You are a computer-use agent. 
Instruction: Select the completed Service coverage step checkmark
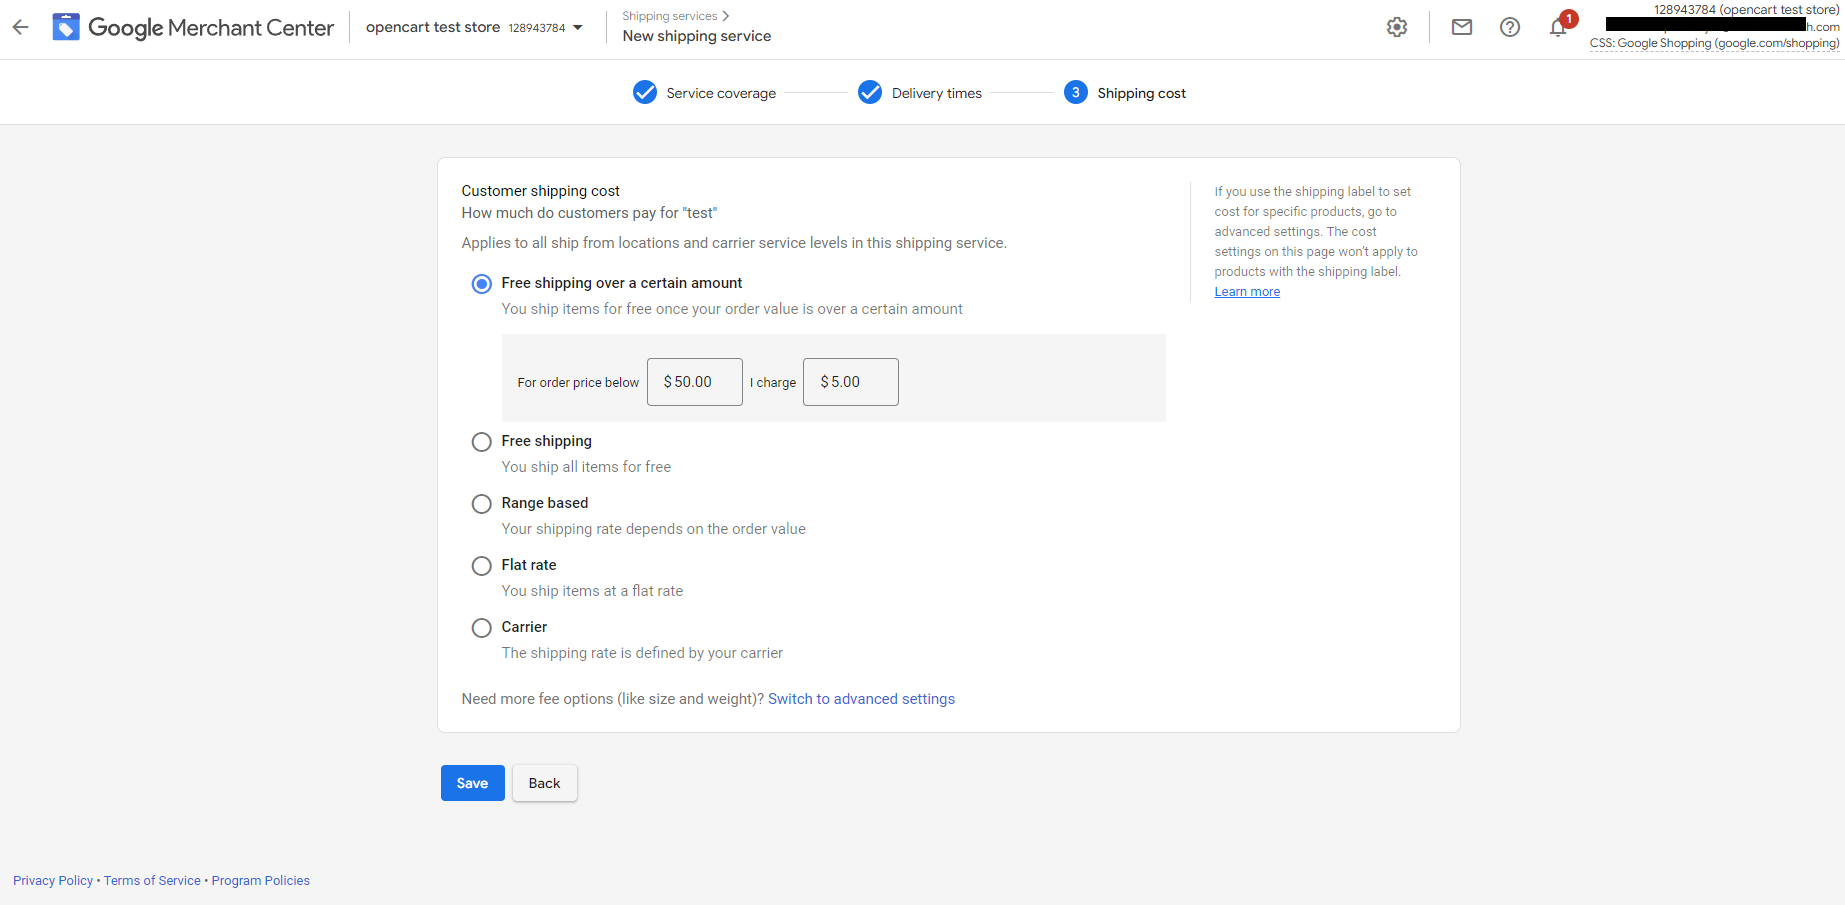click(x=645, y=92)
